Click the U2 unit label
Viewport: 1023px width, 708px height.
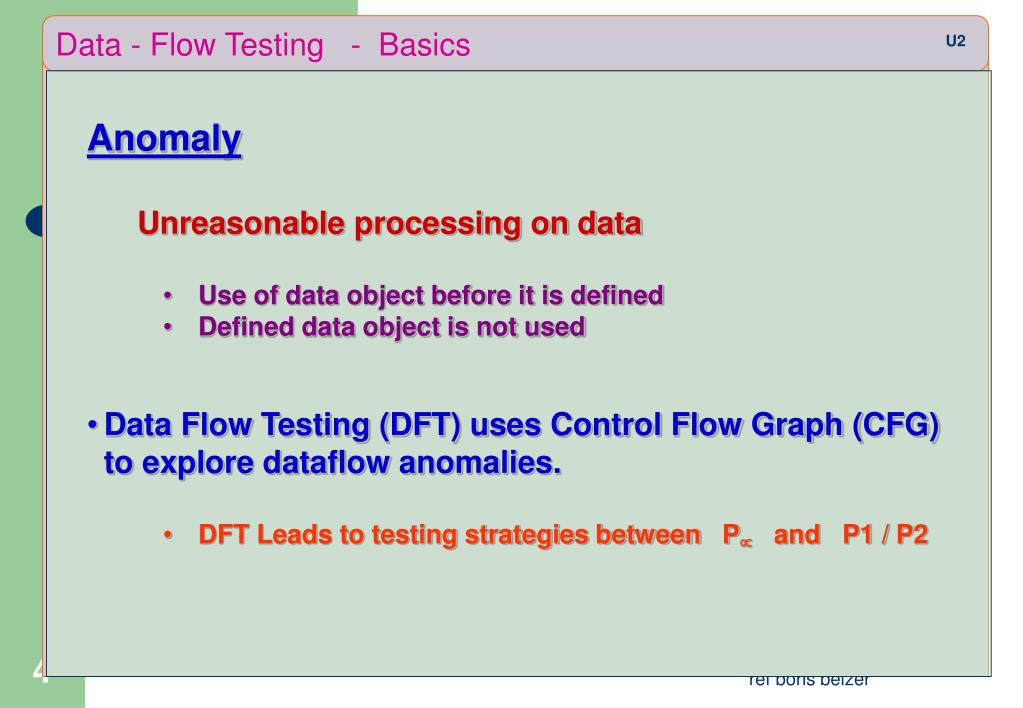[x=955, y=41]
